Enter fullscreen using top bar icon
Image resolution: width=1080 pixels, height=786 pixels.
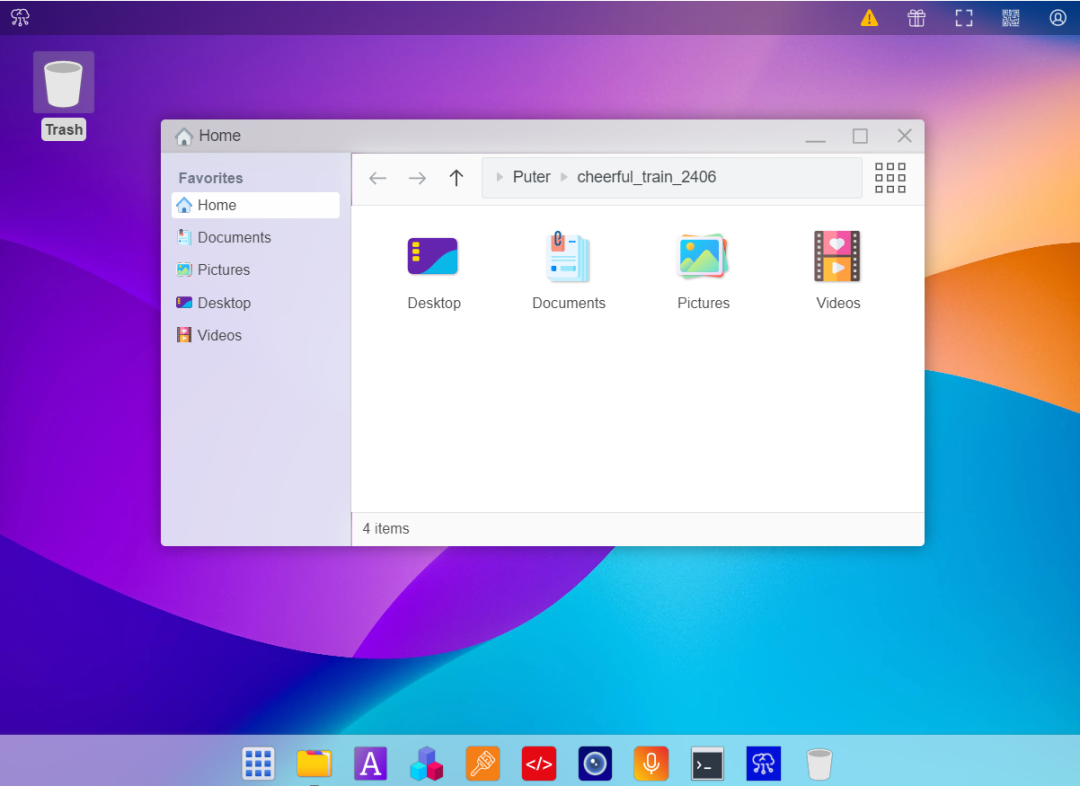coord(963,18)
